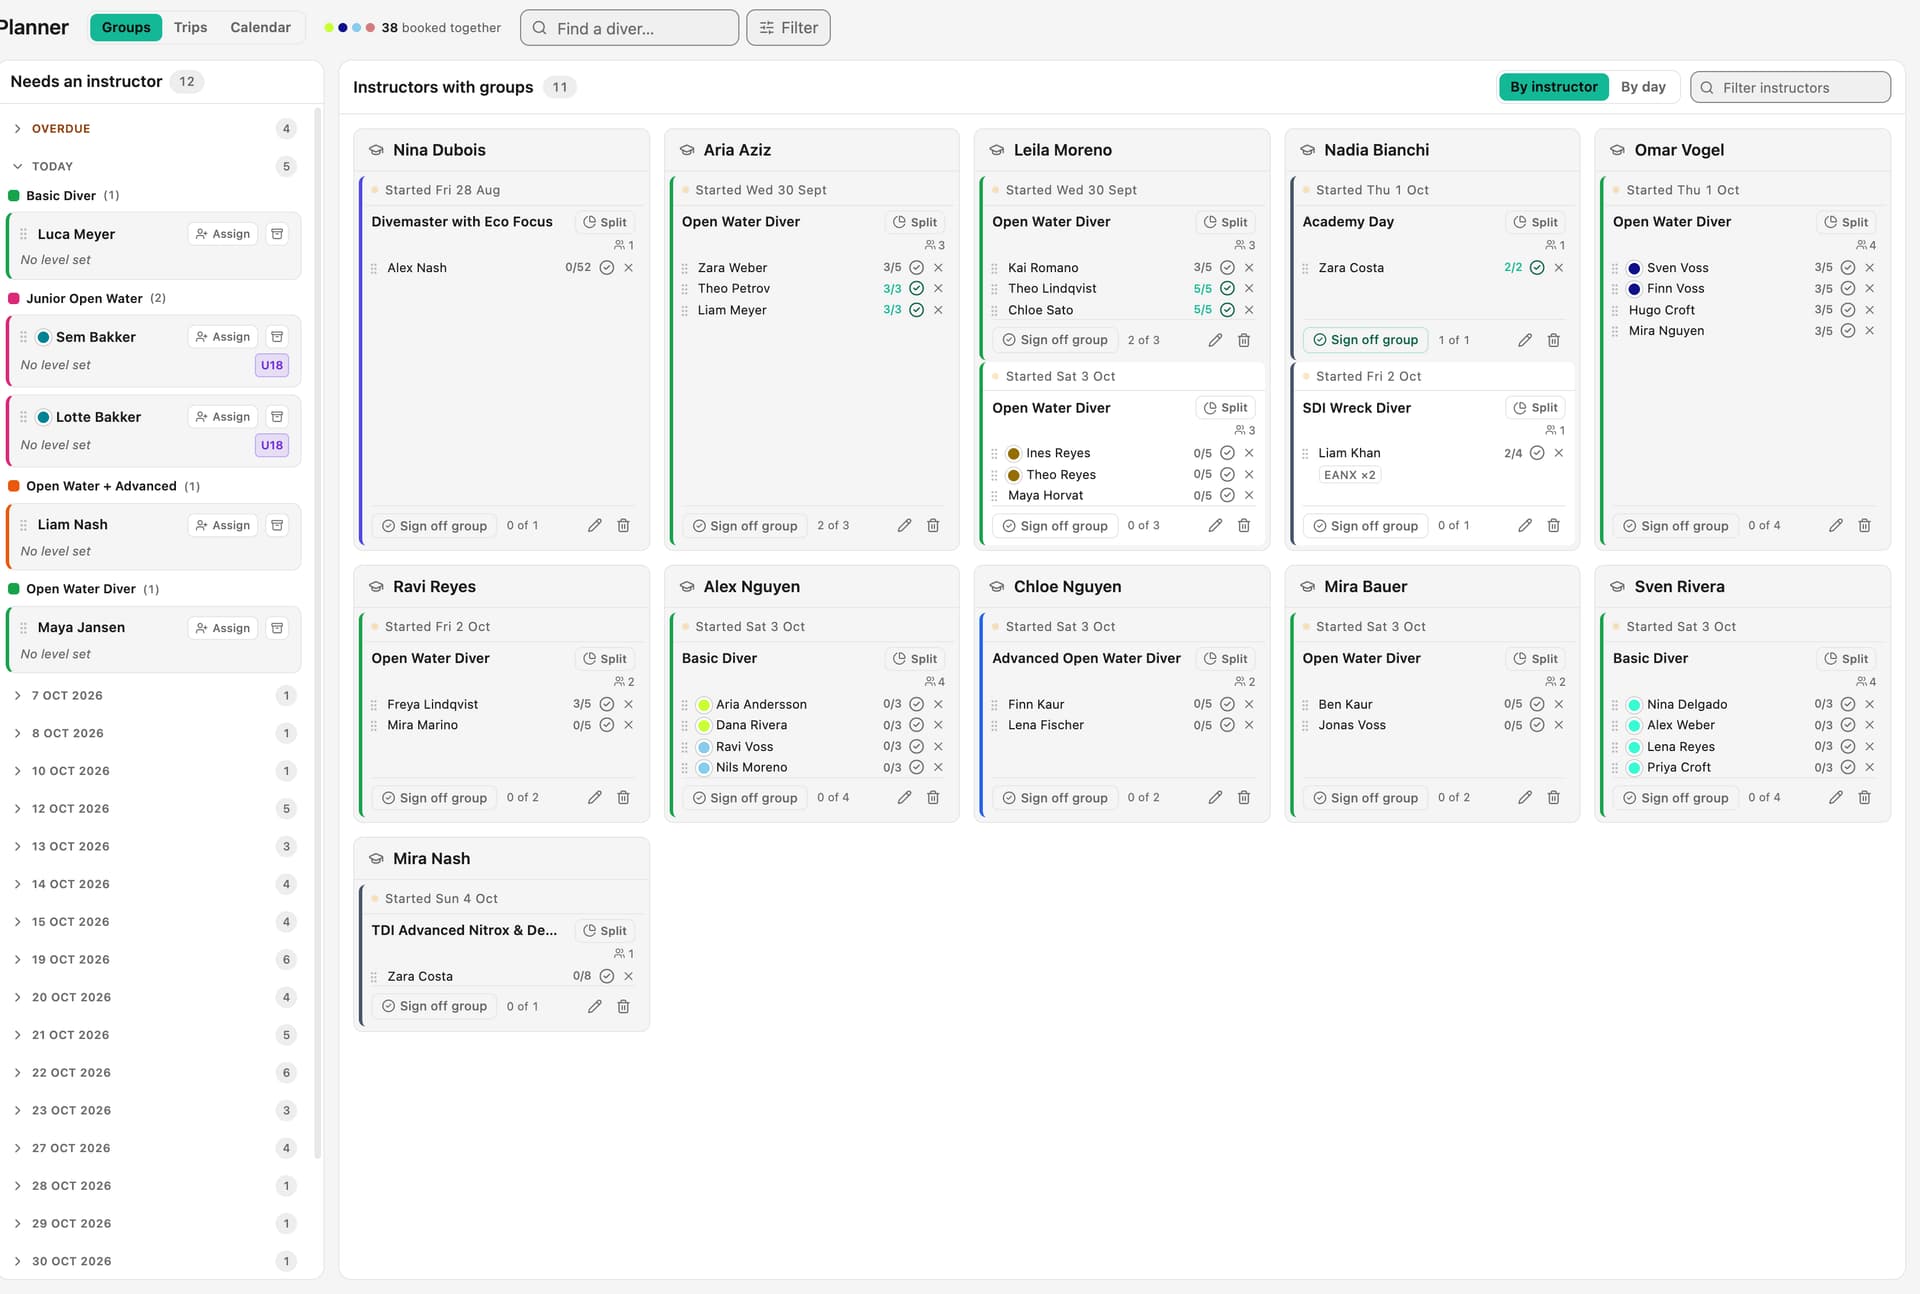This screenshot has height=1294, width=1920.
Task: Remove Dana Rivera from Alex Nguyen's group
Action: pyautogui.click(x=939, y=726)
